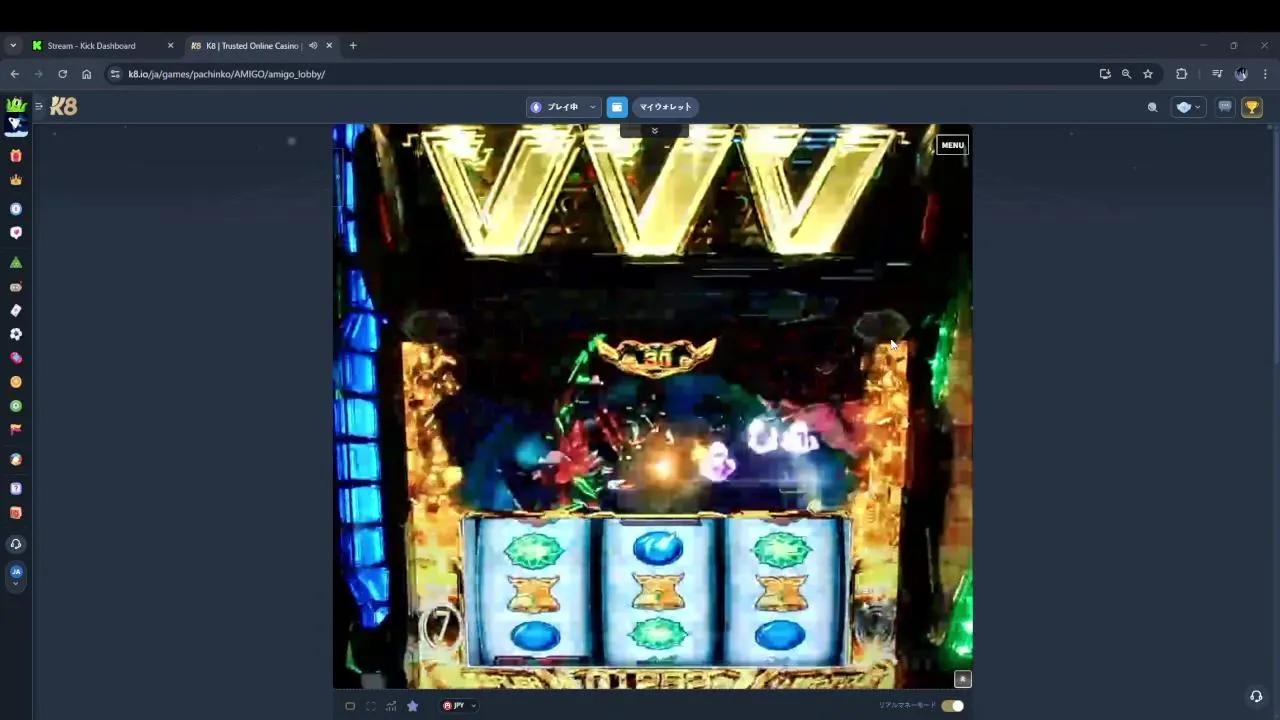Open the game controller sidebar icon
This screenshot has height=720, width=1280.
15,287
